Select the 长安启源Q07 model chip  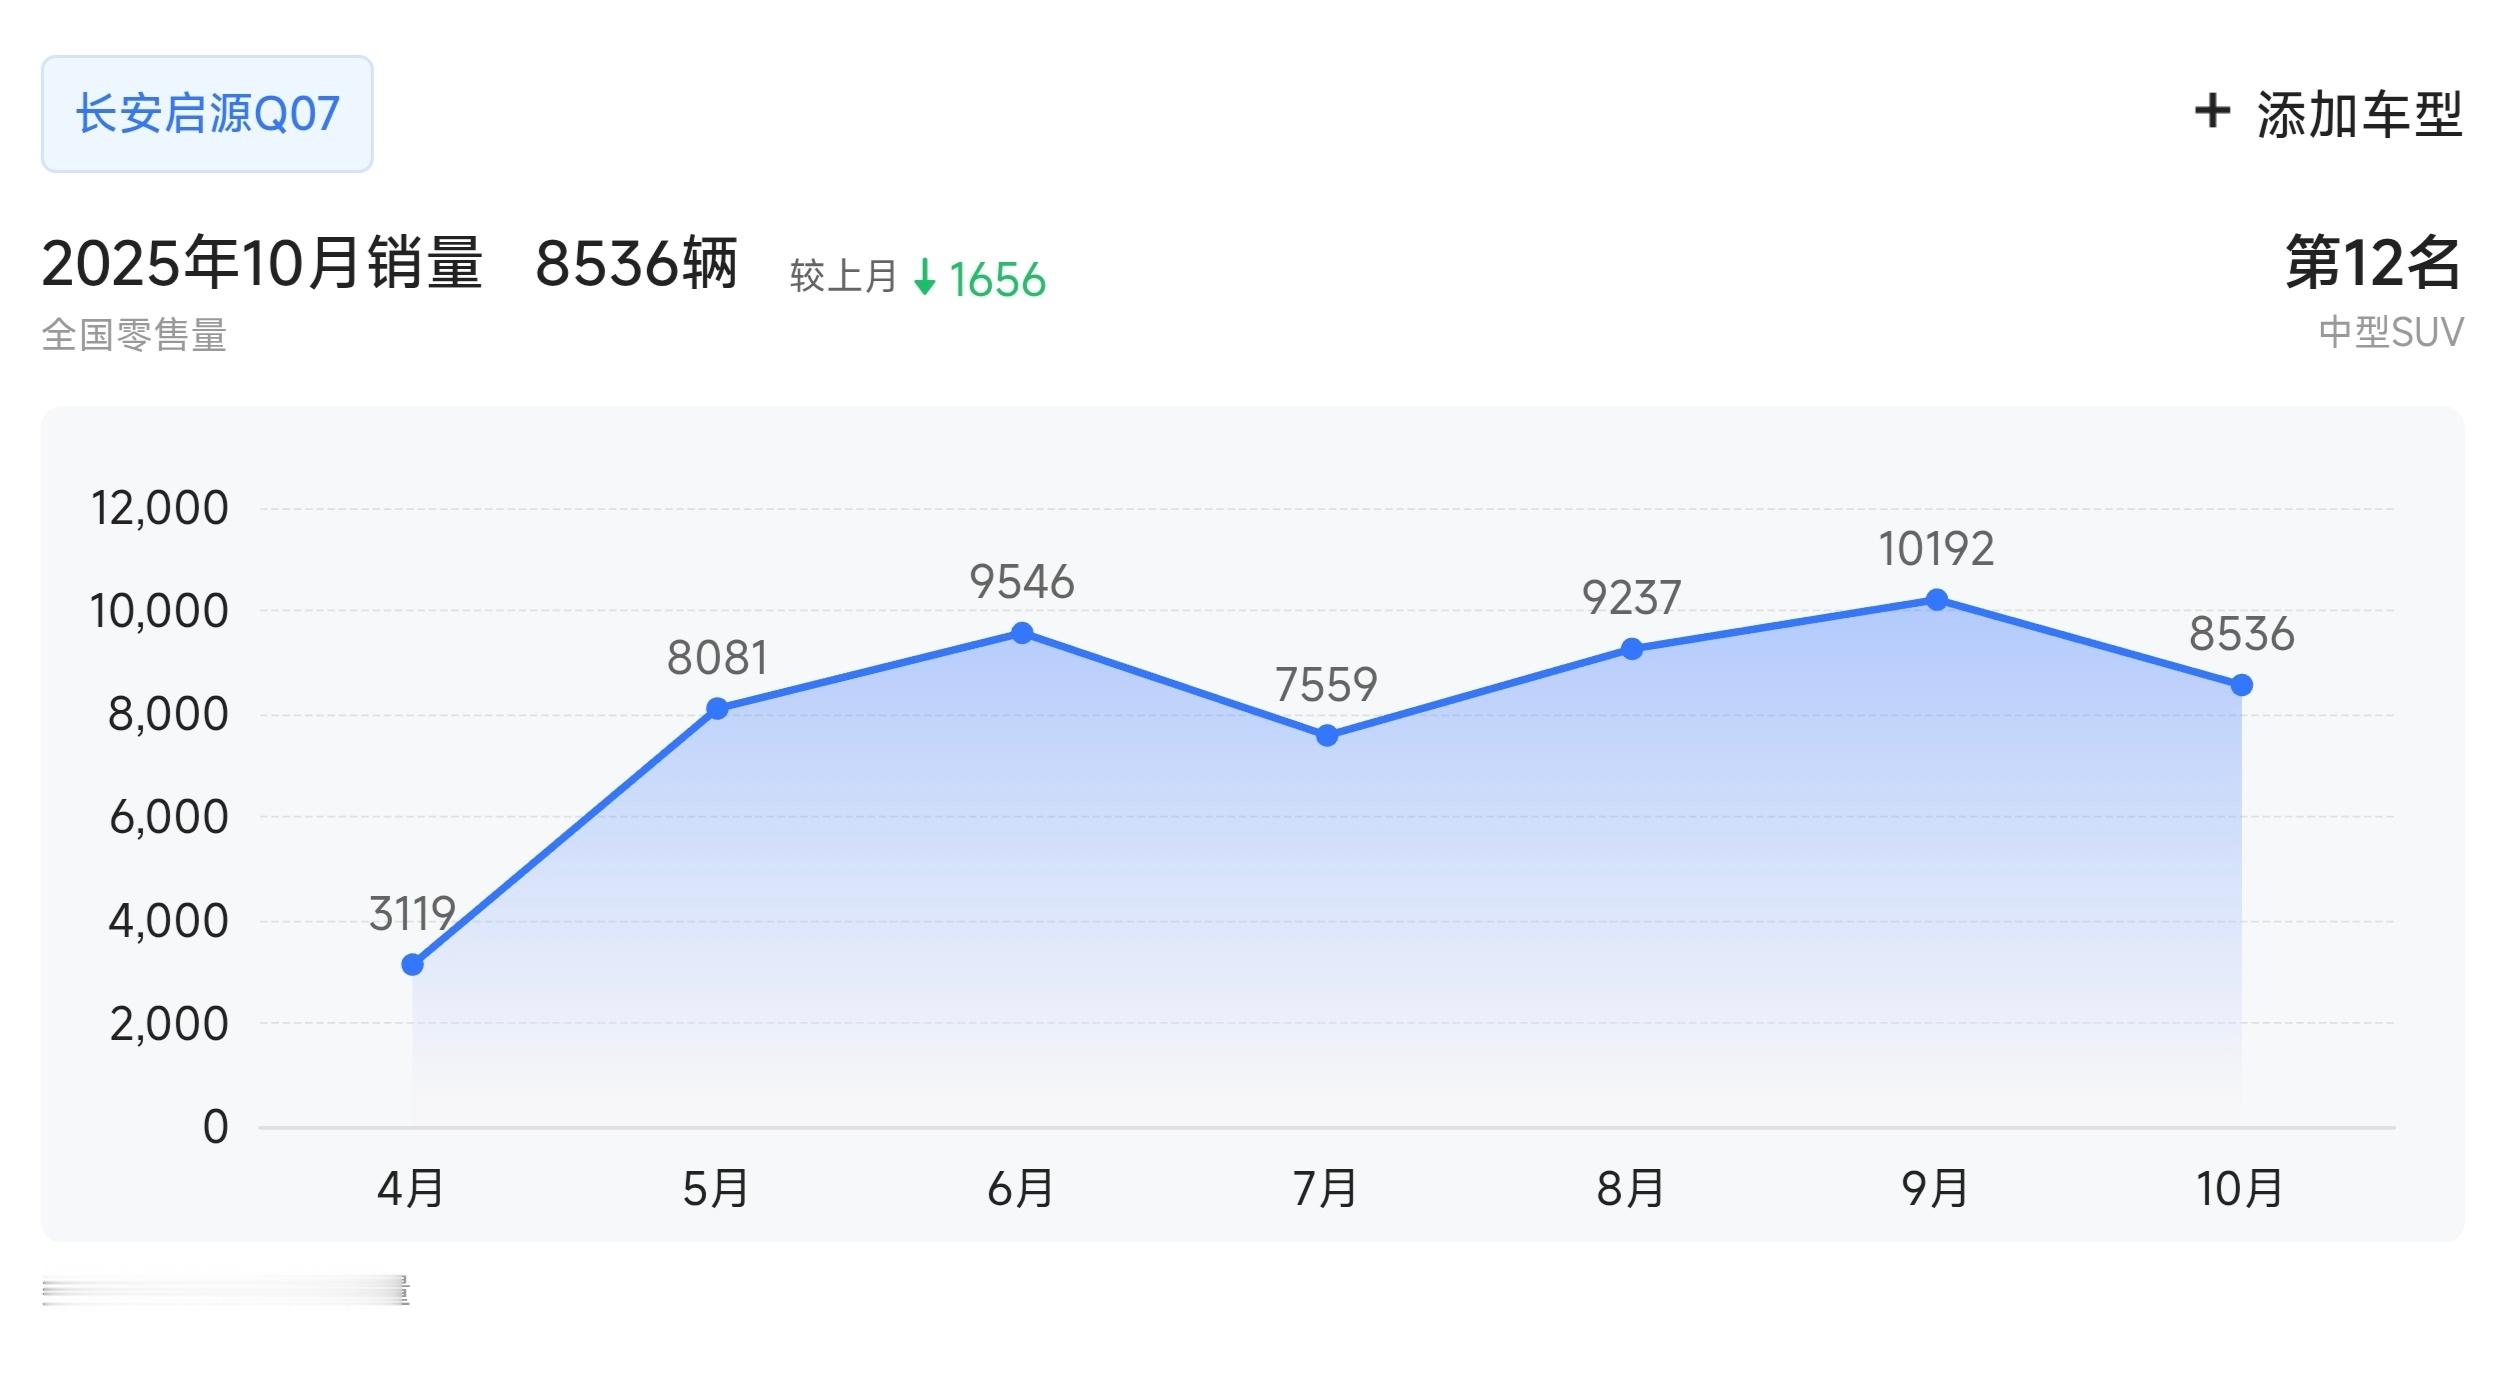click(207, 114)
